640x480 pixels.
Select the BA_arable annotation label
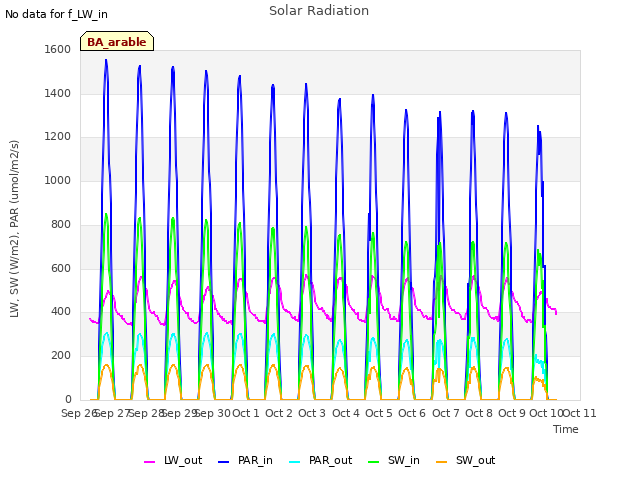pyautogui.click(x=117, y=41)
